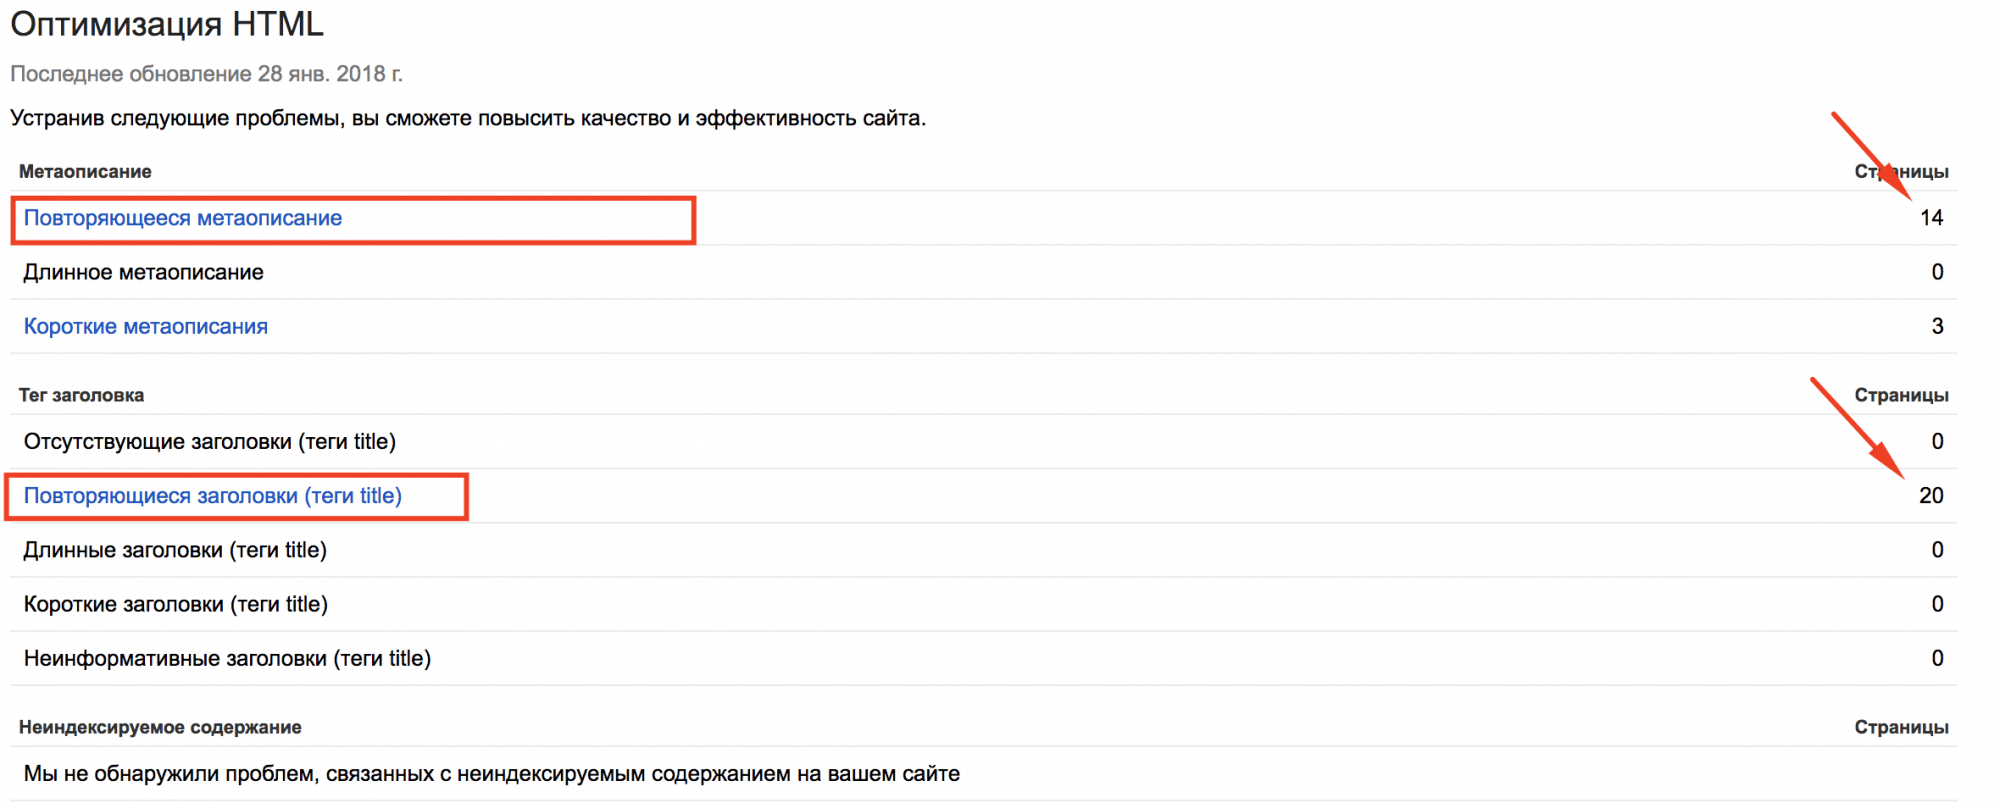This screenshot has height=803, width=2000.
Task: Click page count 3 for short meta descriptions
Action: (x=1937, y=326)
